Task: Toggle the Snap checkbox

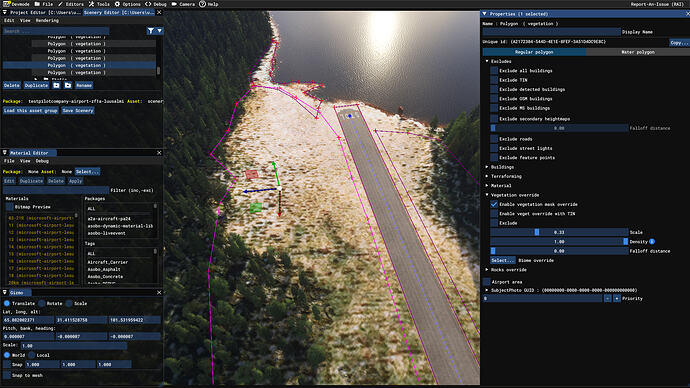Action: 7,365
